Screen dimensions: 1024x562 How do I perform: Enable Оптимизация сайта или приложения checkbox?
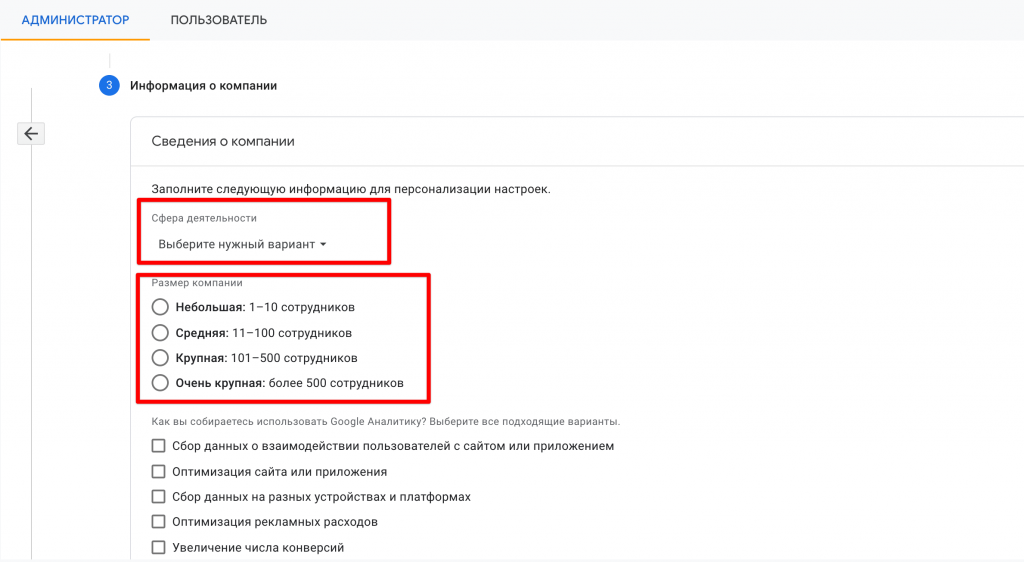(x=158, y=471)
